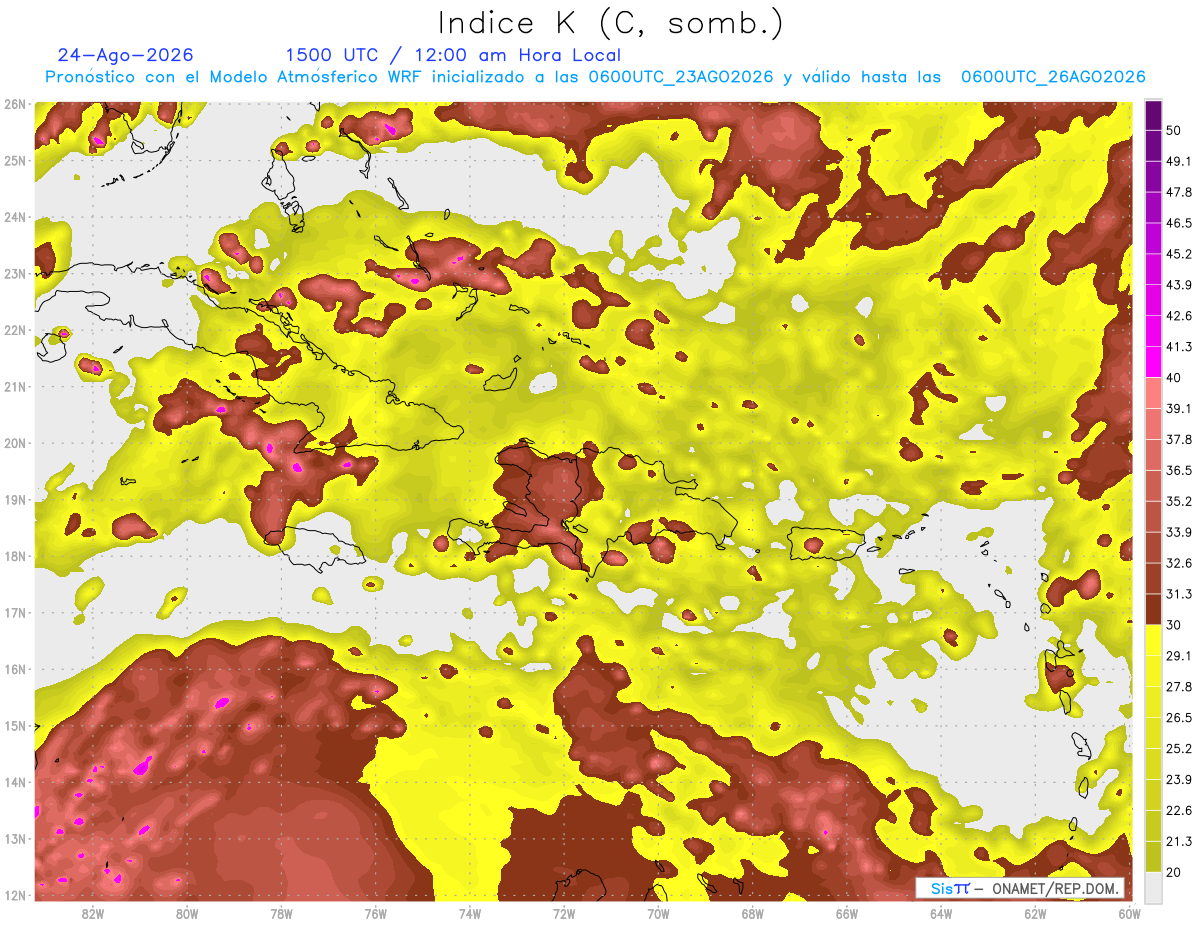Click the colorbar label "41.3"
Screen dimensions: 1200x927
point(1180,347)
